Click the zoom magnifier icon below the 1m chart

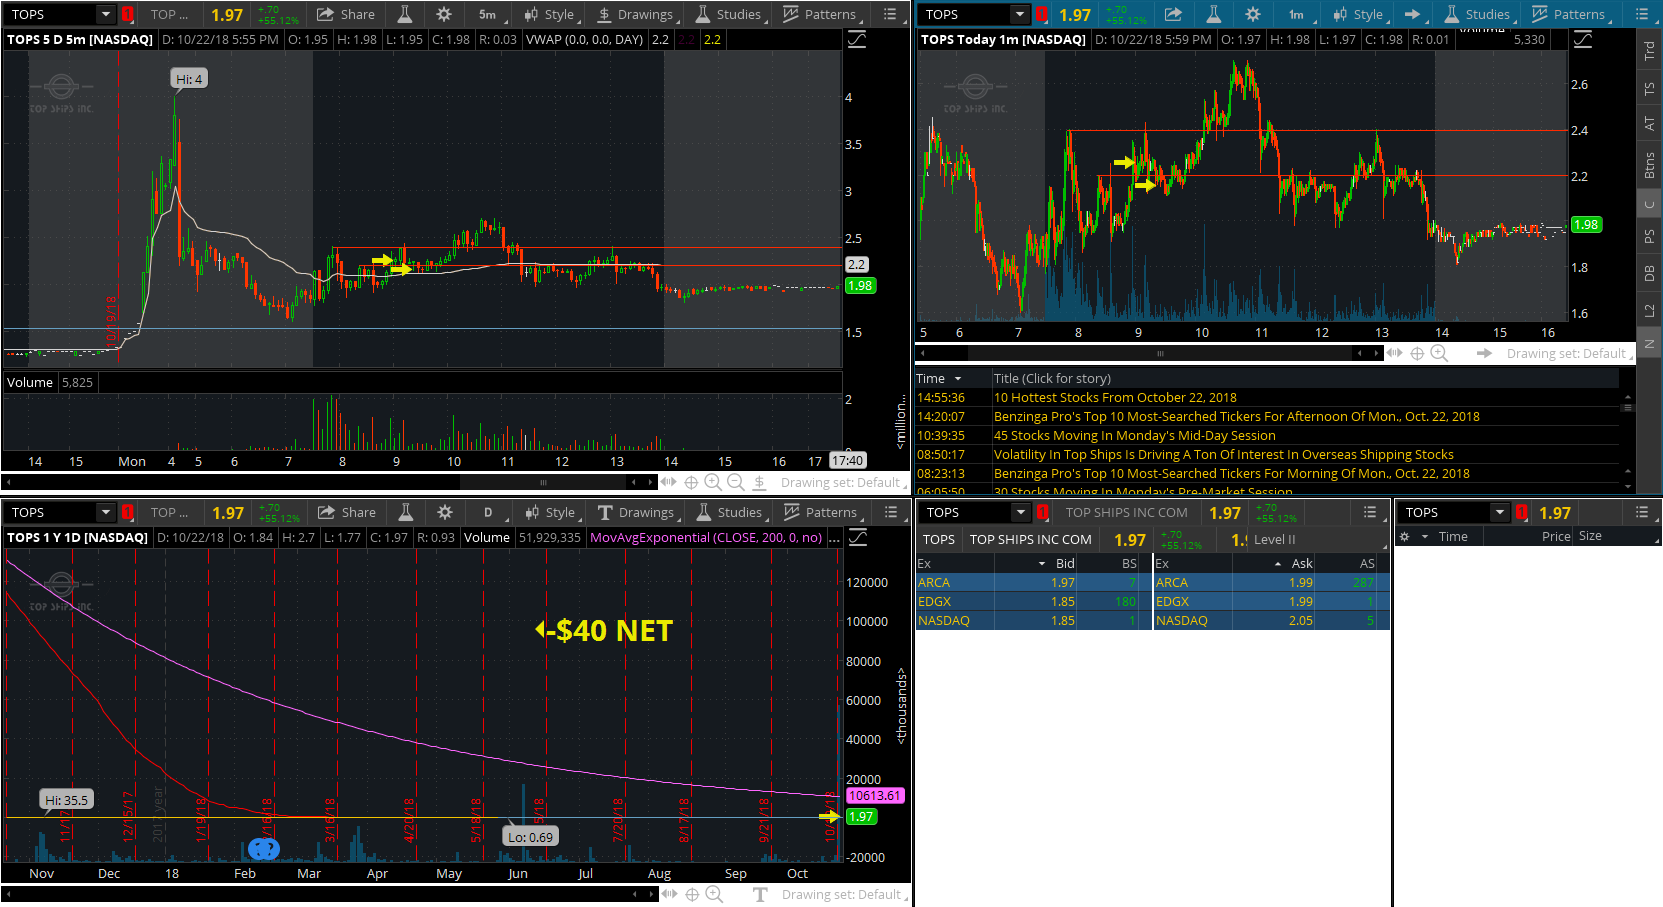pos(1439,353)
